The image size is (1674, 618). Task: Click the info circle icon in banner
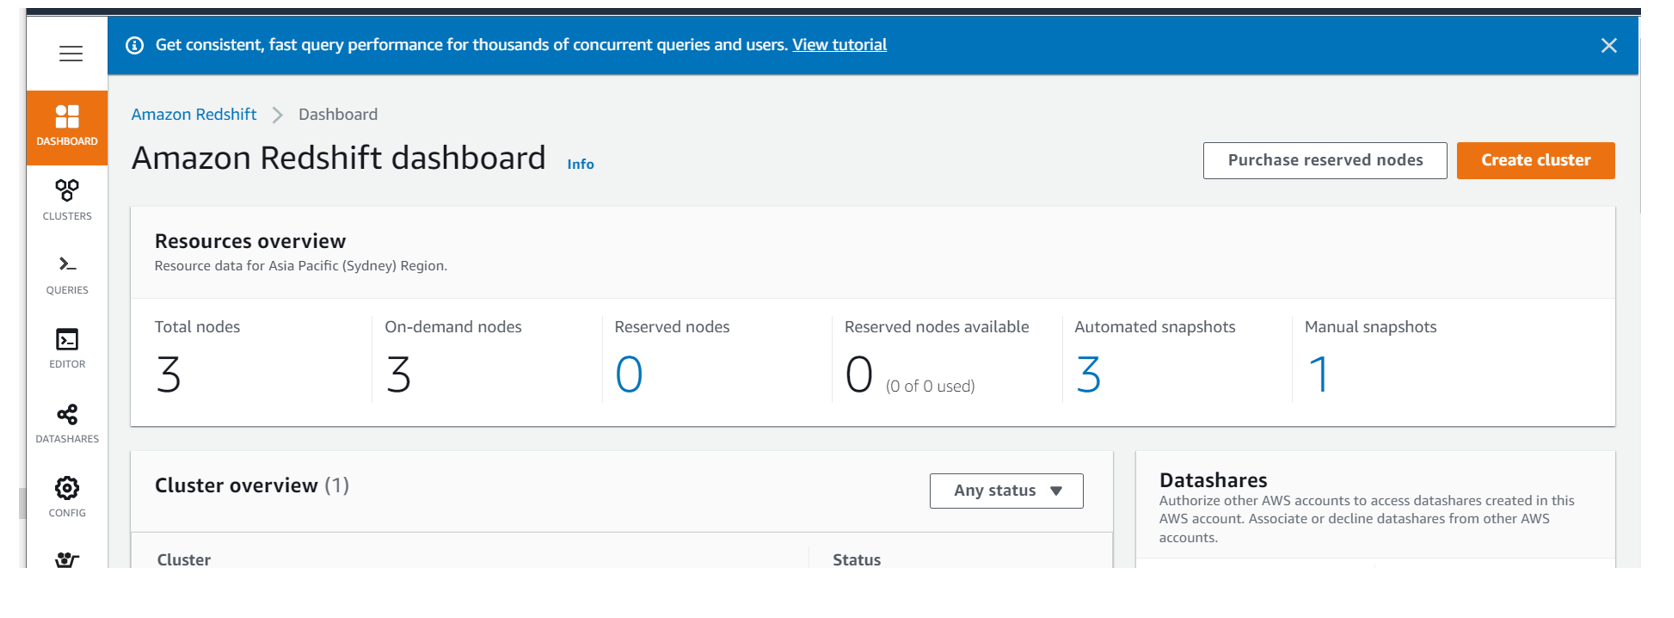pos(135,45)
